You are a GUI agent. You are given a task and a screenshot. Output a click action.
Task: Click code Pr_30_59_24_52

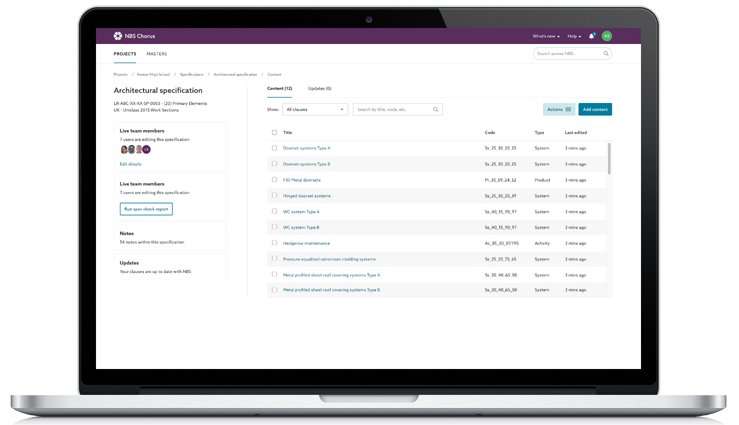coord(500,180)
